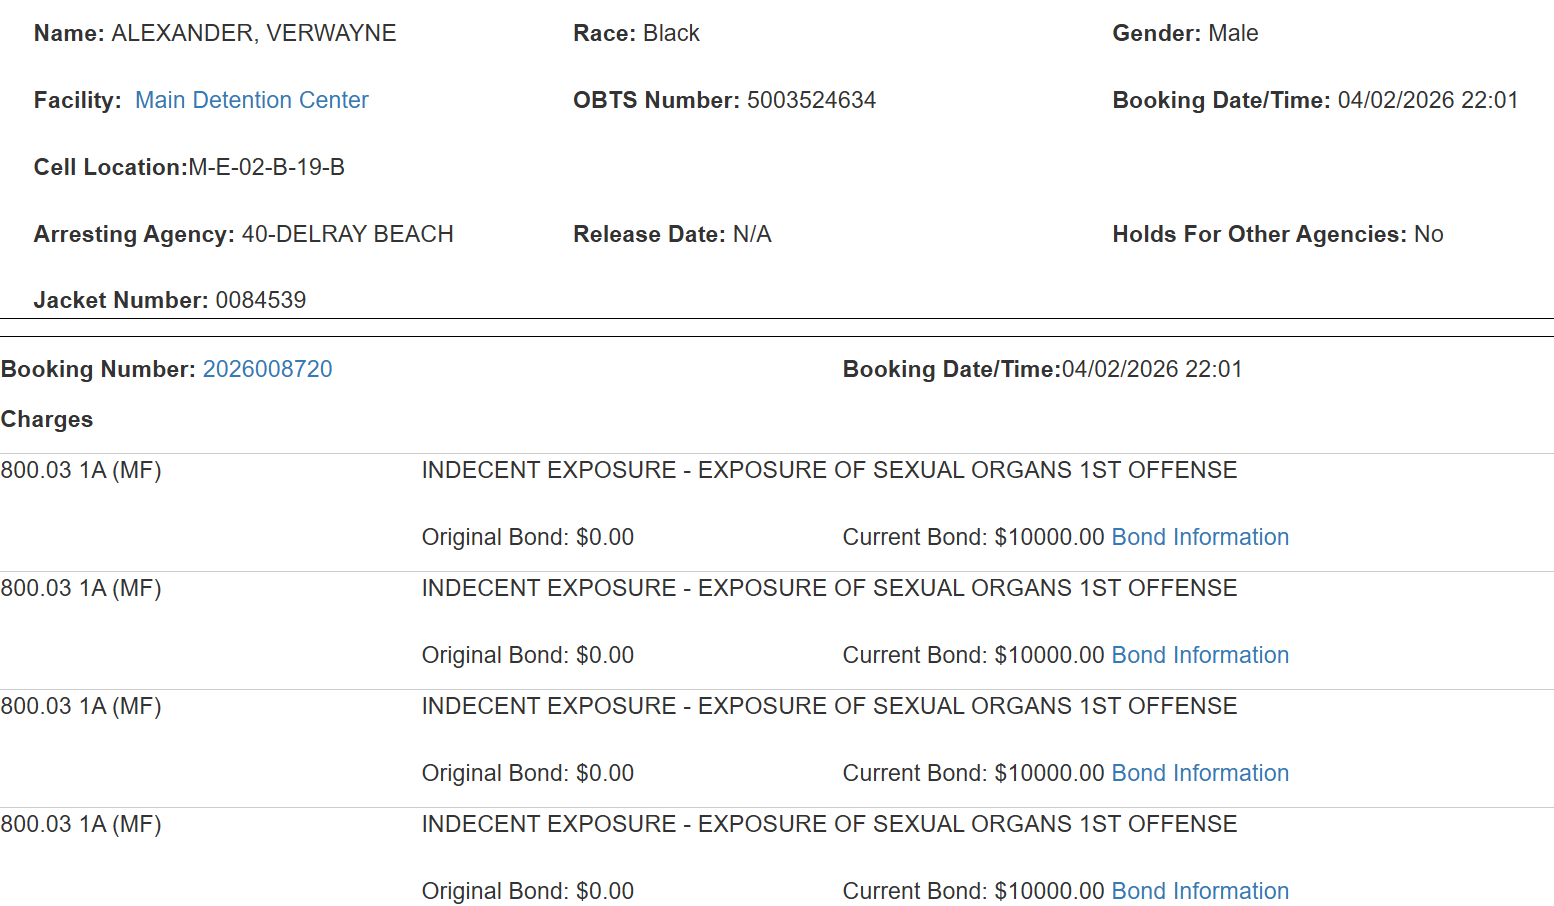1554x906 pixels.
Task: Select the Race field value Black
Action: click(672, 33)
